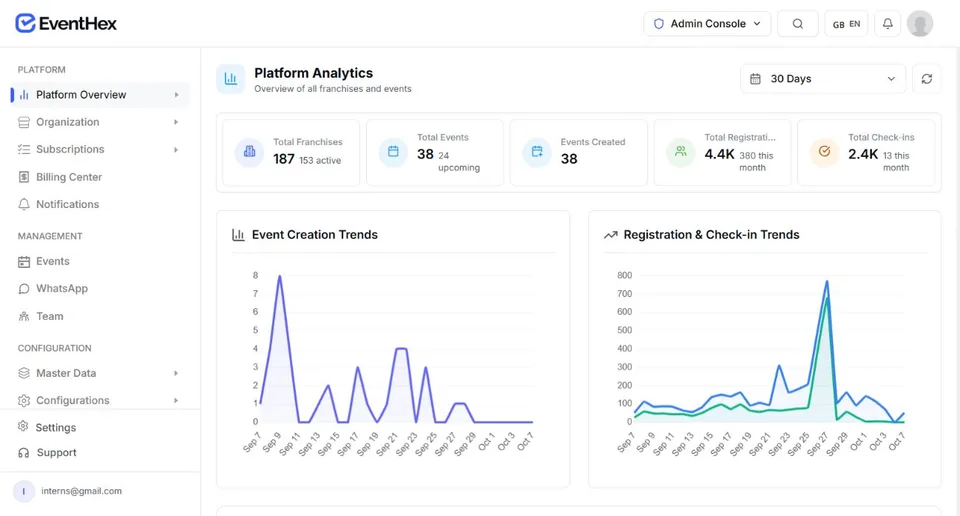Click the Team people icon
The image size is (960, 516).
pyautogui.click(x=24, y=316)
